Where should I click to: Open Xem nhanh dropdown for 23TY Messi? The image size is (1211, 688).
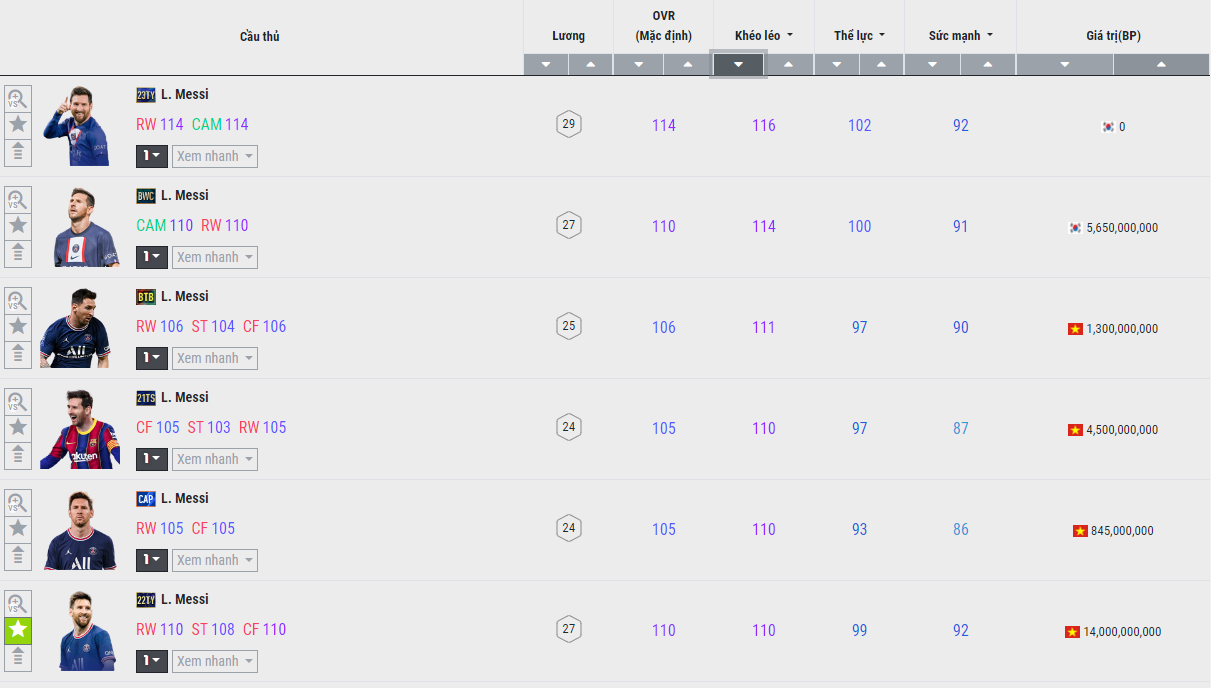[214, 156]
